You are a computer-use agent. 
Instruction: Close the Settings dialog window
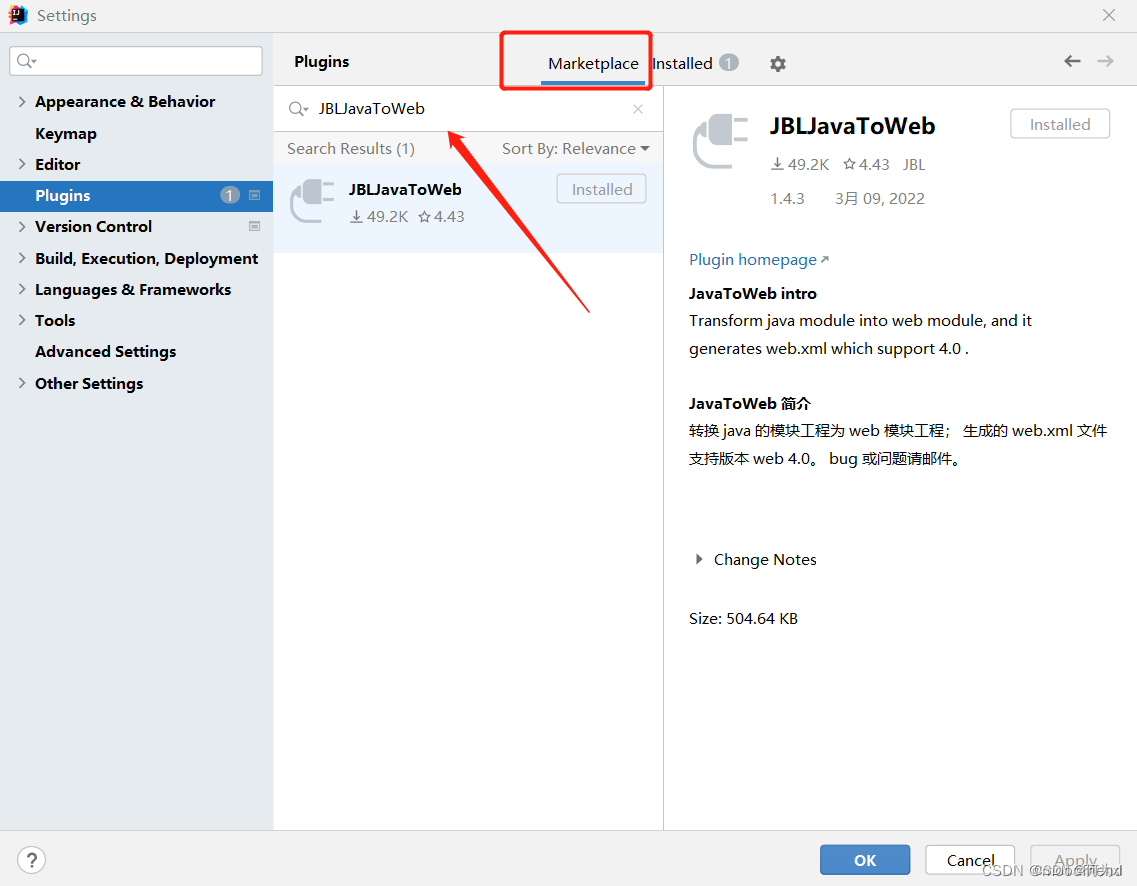tap(1109, 15)
